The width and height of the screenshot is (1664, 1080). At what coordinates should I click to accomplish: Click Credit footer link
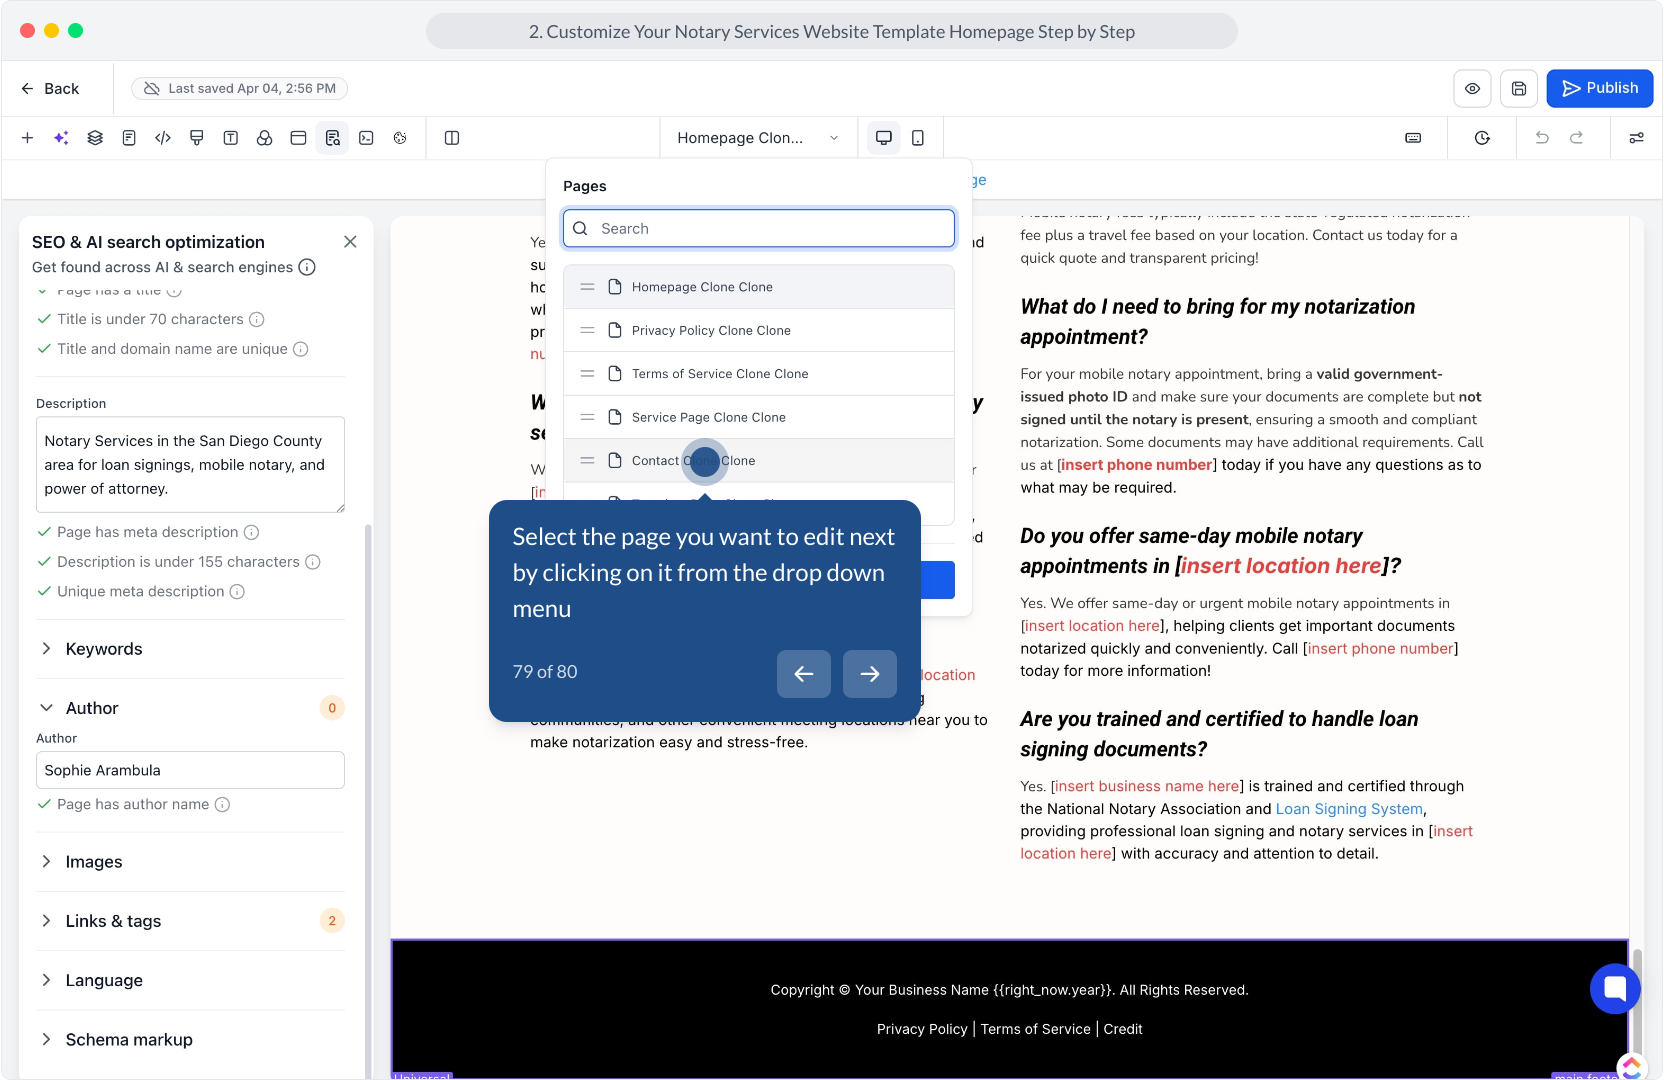point(1123,1029)
